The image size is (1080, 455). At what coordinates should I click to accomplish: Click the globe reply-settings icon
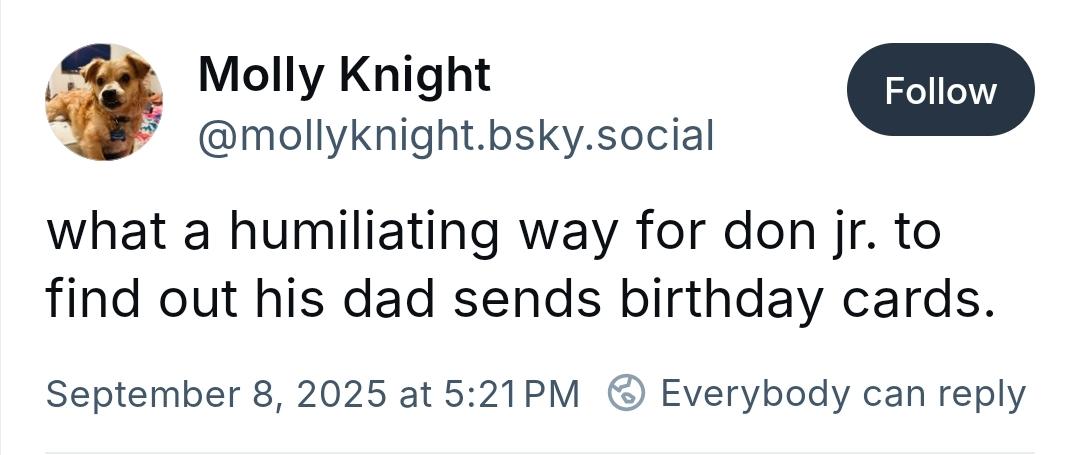[x=627, y=393]
